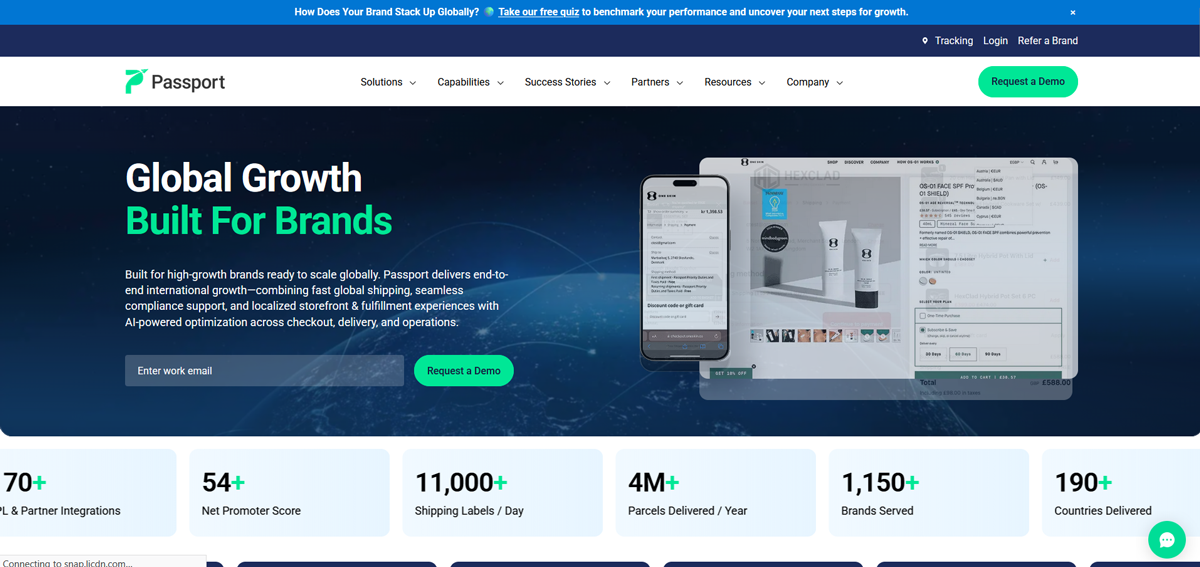Click the 11,000+ Shipping Labels / Day card
The width and height of the screenshot is (1200, 567).
point(502,492)
